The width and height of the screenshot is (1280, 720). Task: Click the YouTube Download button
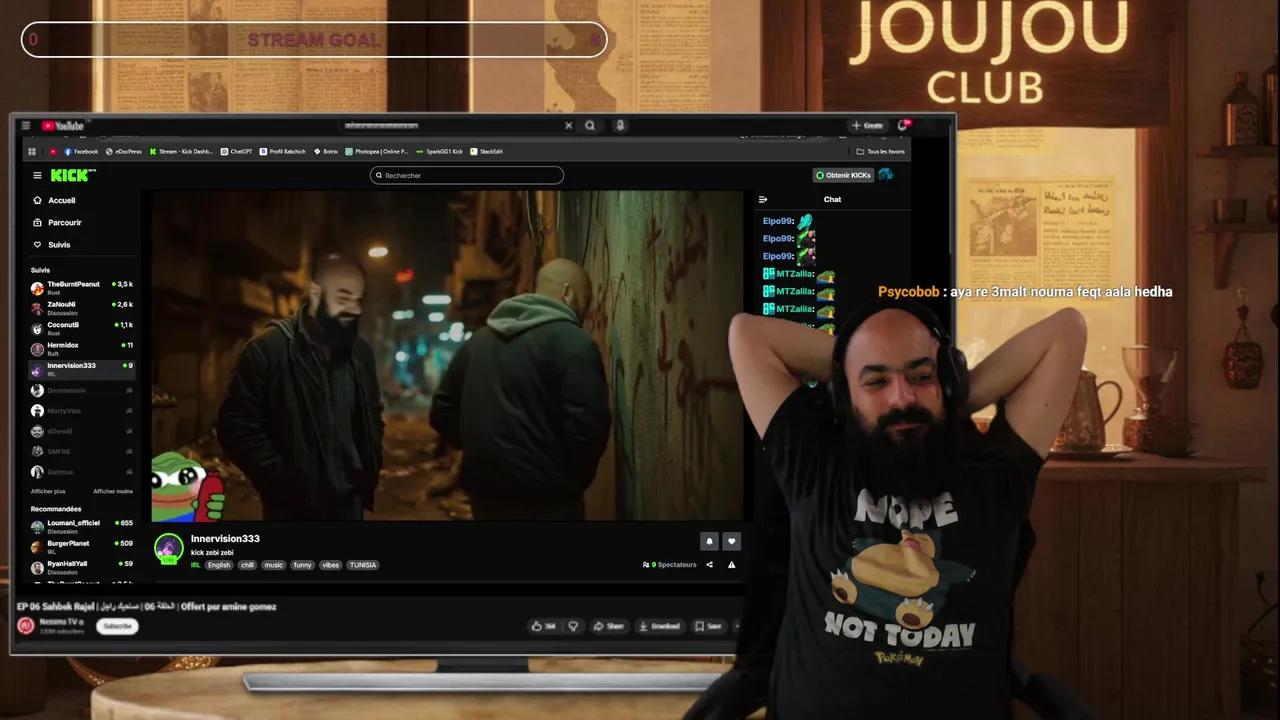[660, 626]
